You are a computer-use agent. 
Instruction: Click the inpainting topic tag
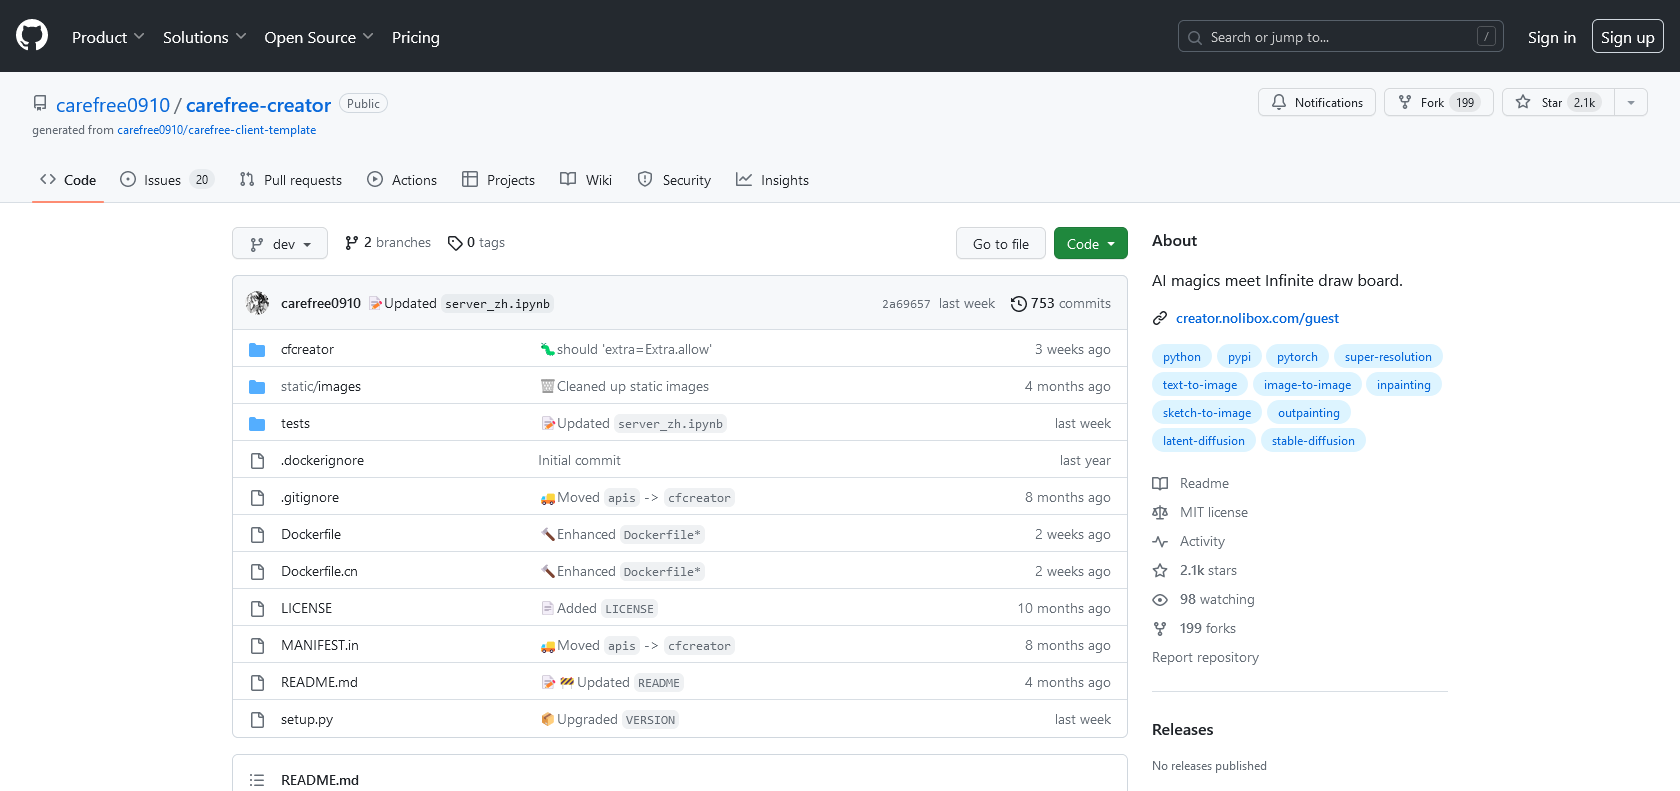pyautogui.click(x=1403, y=385)
